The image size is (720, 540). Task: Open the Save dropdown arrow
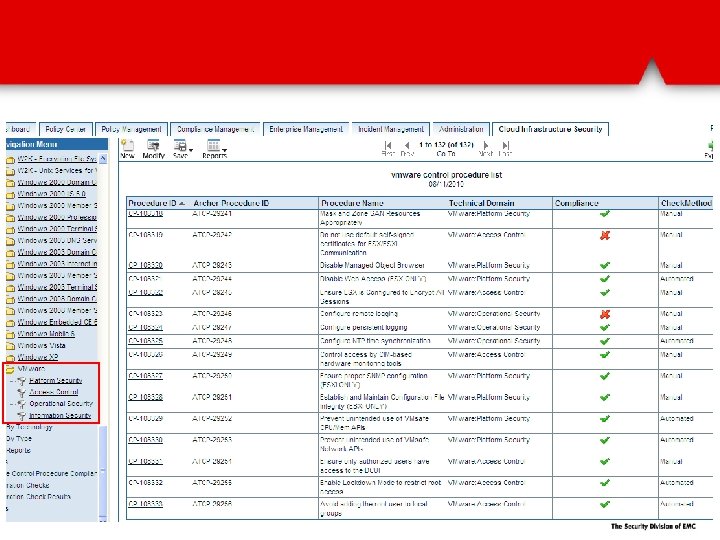191,150
